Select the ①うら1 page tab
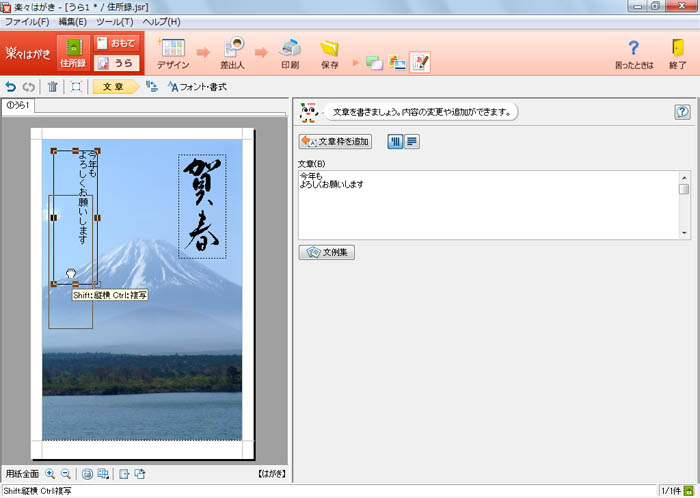Image resolution: width=700 pixels, height=498 pixels. click(x=18, y=105)
